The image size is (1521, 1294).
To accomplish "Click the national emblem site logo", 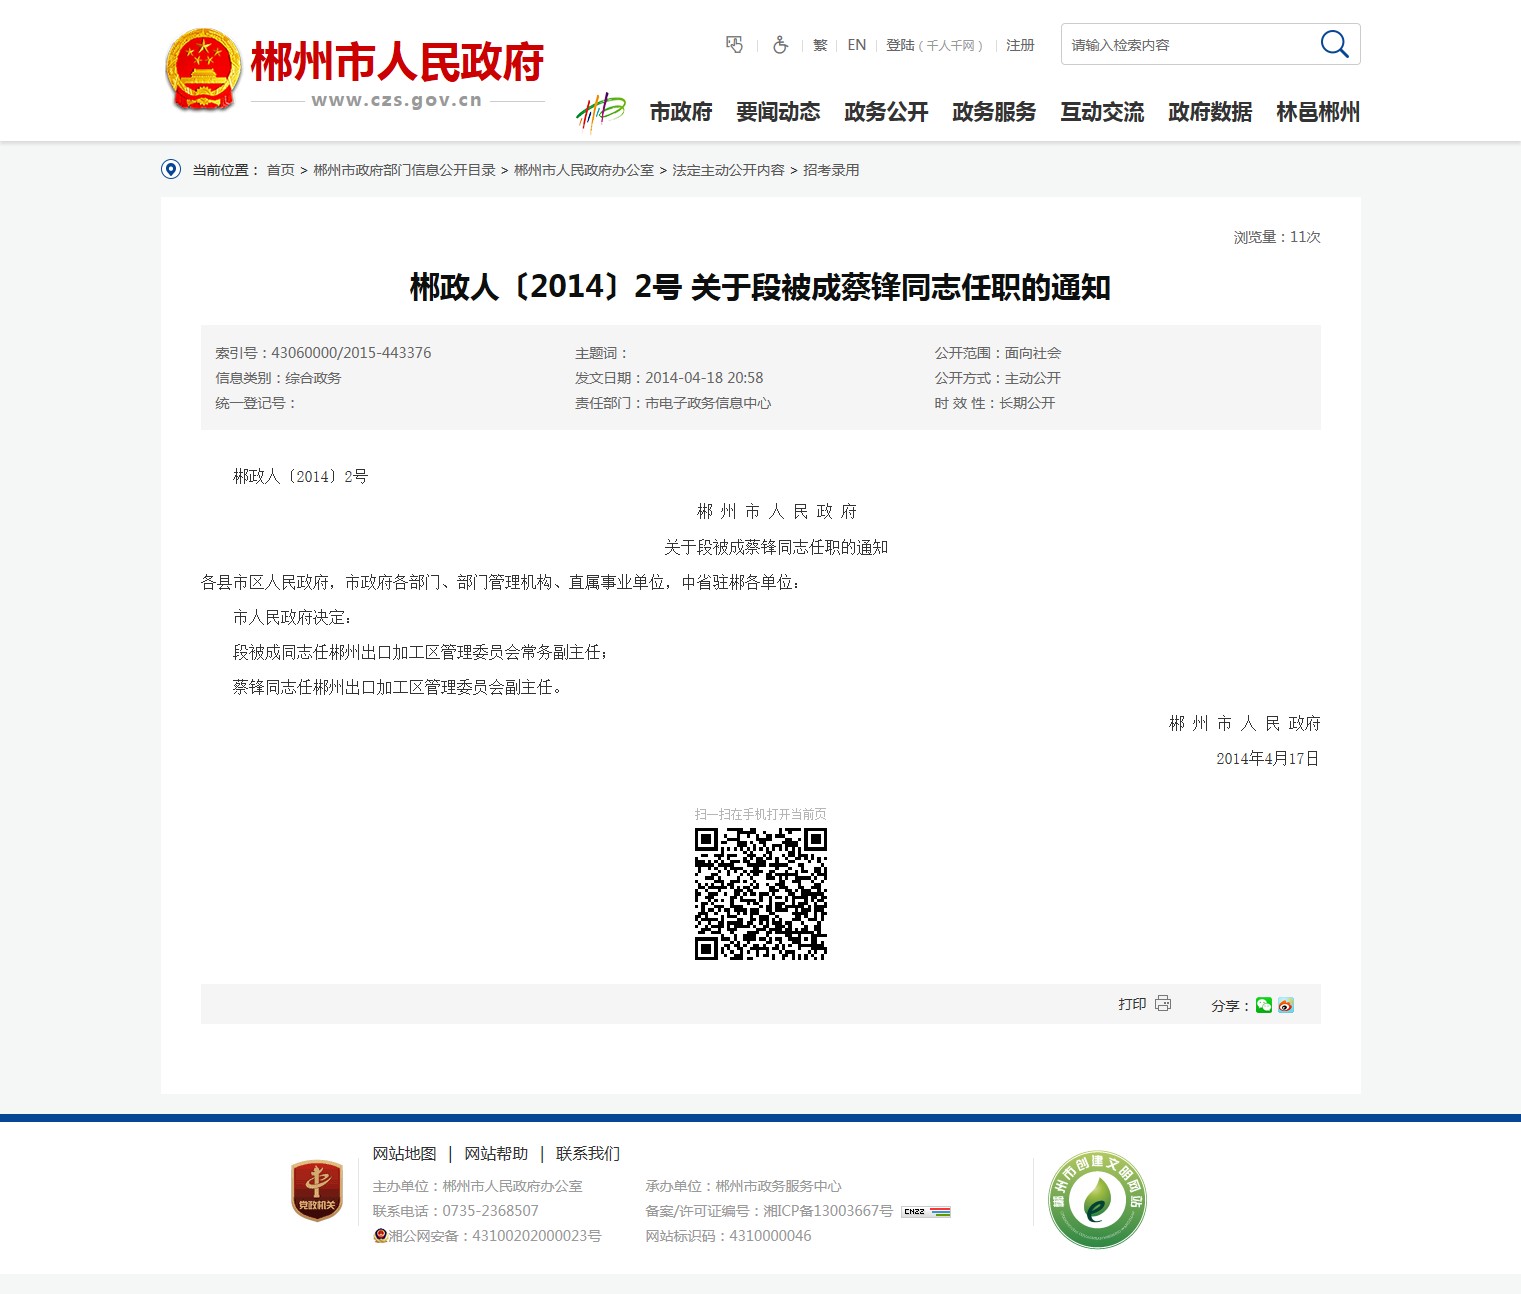I will coord(203,69).
